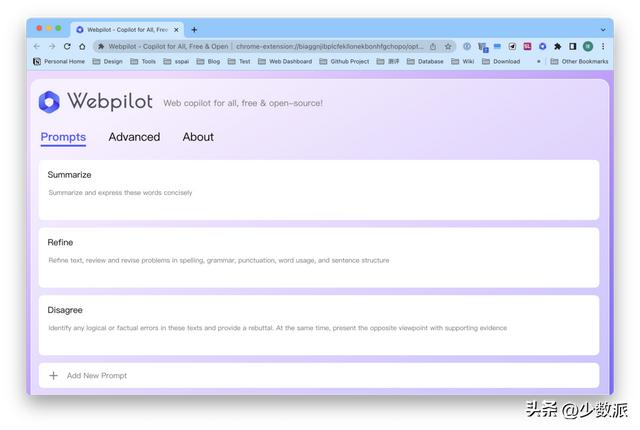Image resolution: width=640 pixels, height=430 pixels.
Task: Click the tagline 'Web copilot for all'
Action: pyautogui.click(x=243, y=103)
